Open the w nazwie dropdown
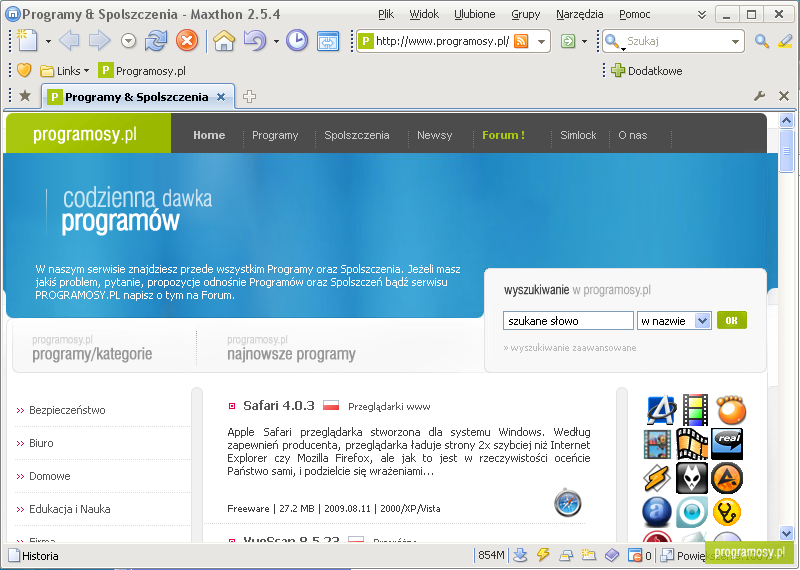Image resolution: width=800 pixels, height=570 pixels. (x=674, y=321)
